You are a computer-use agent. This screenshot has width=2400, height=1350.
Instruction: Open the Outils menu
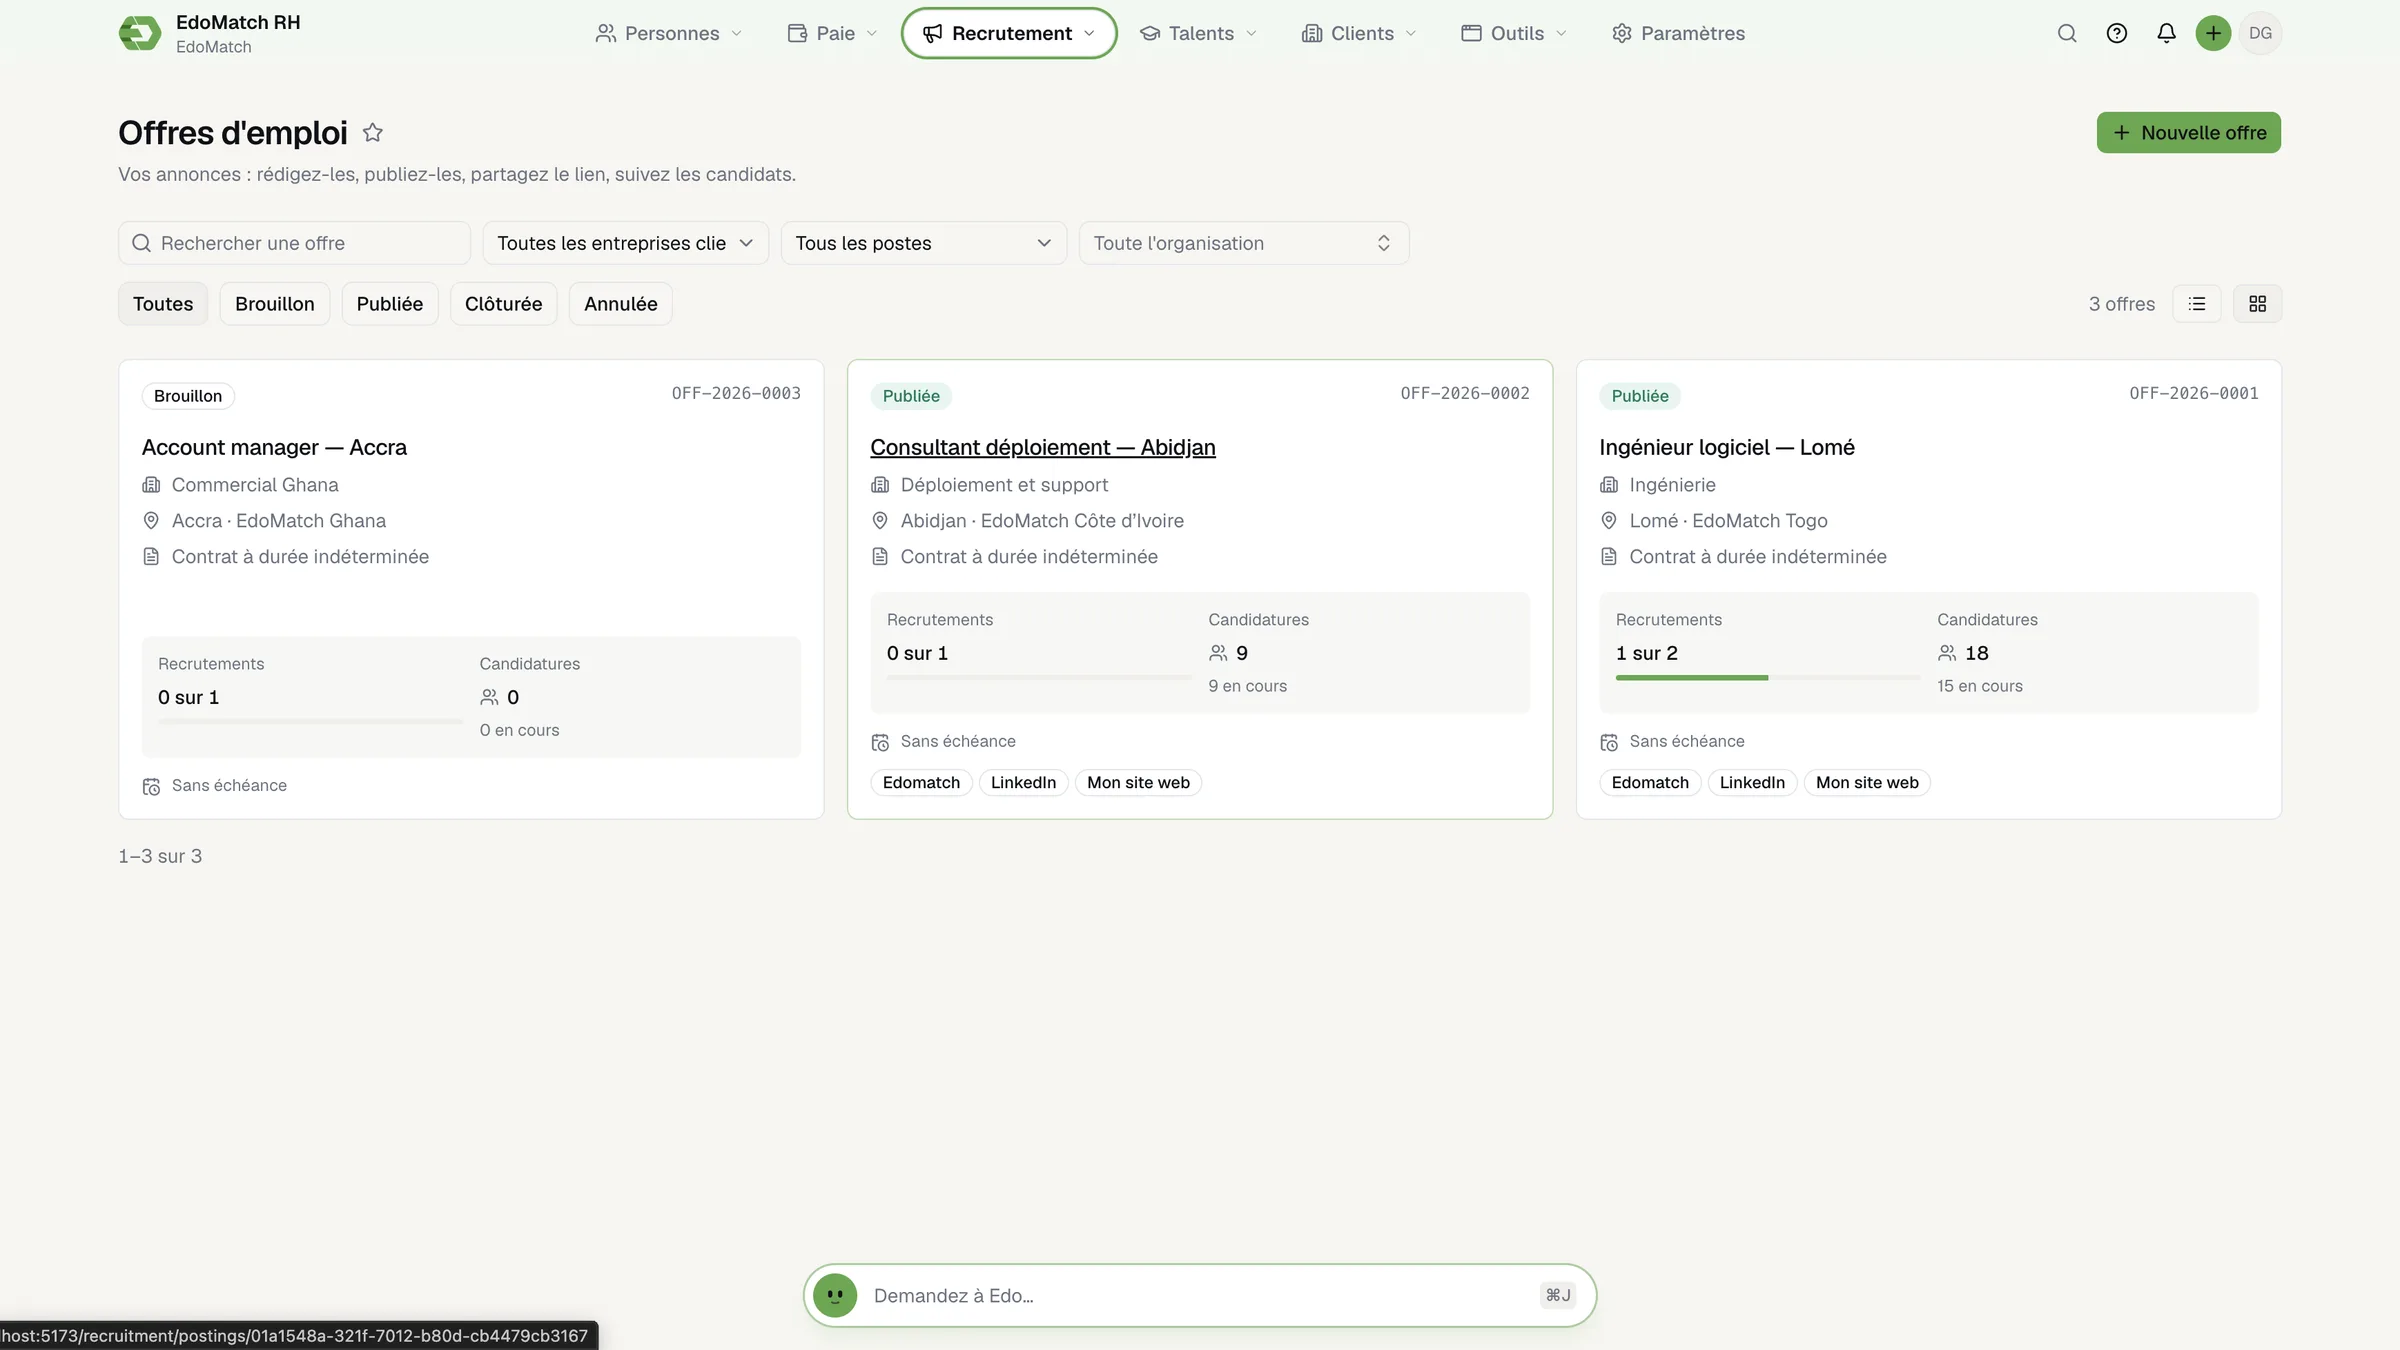1514,33
